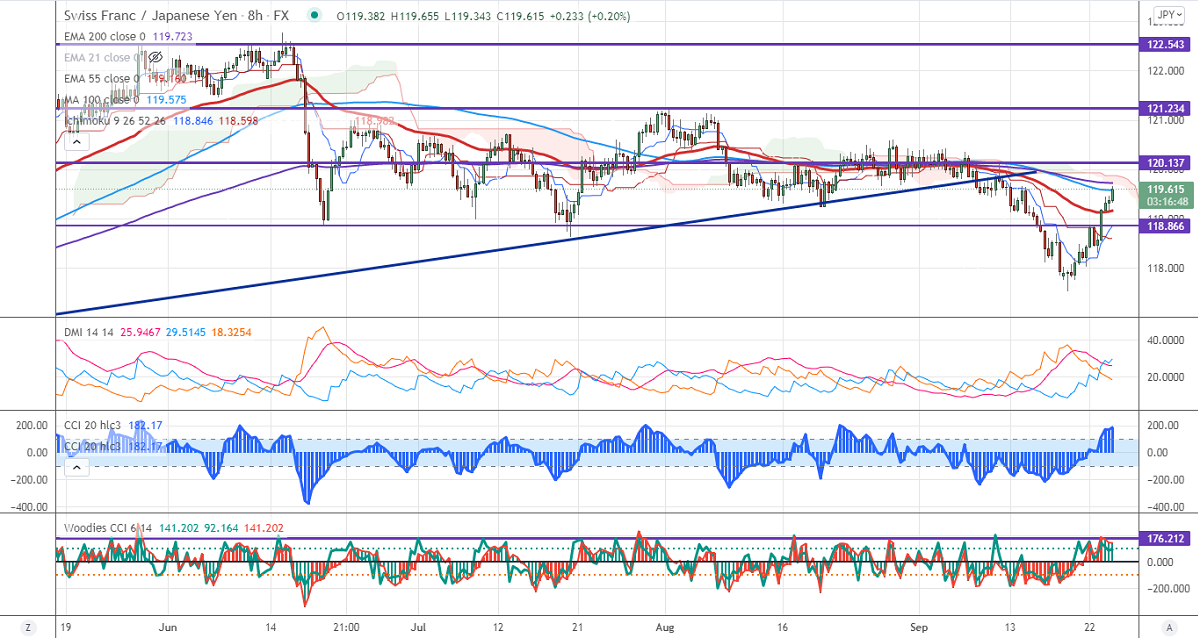Select the Woodies CCI 6 14 legend

(108, 528)
